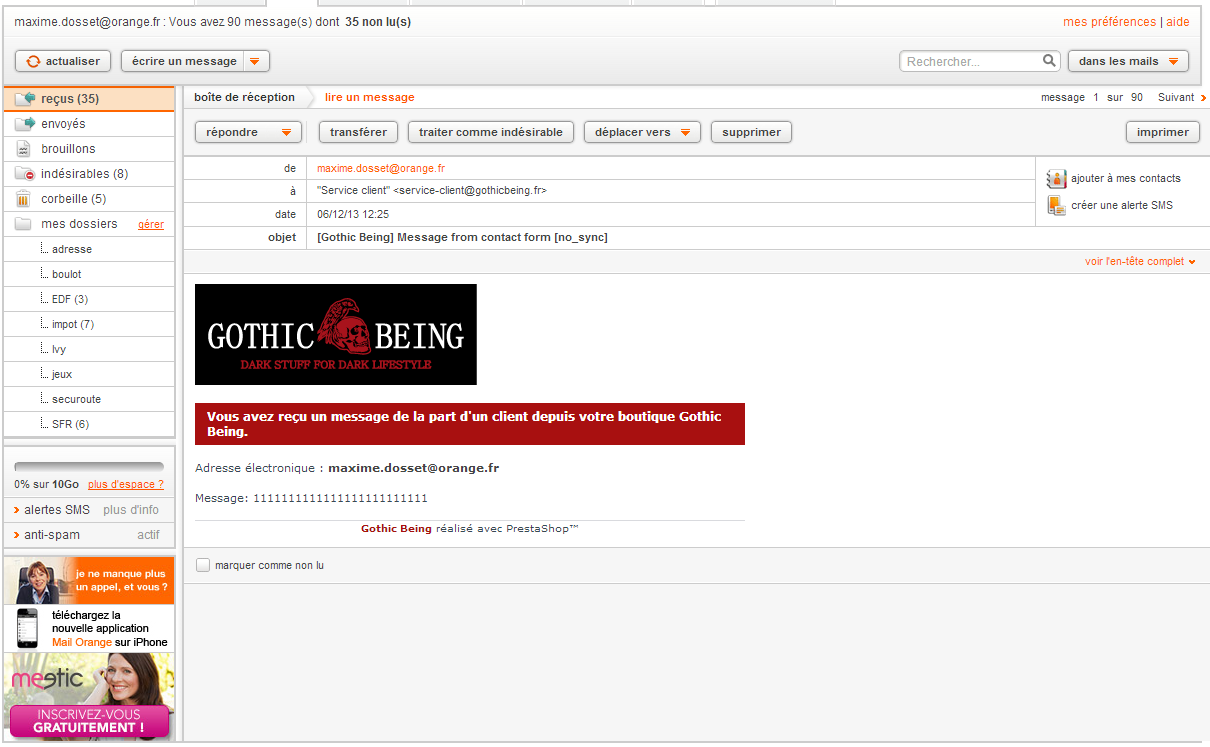Click the storage usage progress bar
The image size is (1210, 747).
89,467
